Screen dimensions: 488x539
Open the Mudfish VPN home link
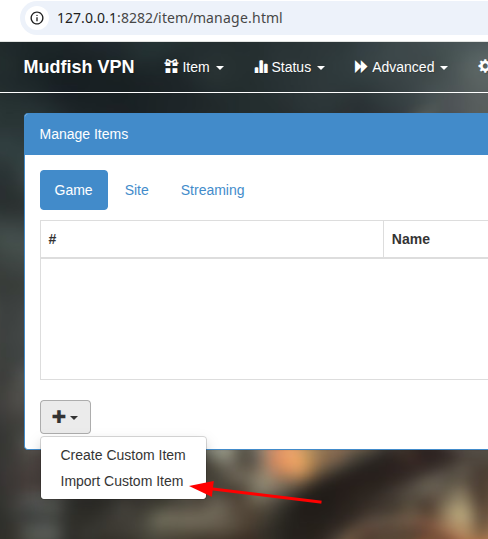click(79, 67)
